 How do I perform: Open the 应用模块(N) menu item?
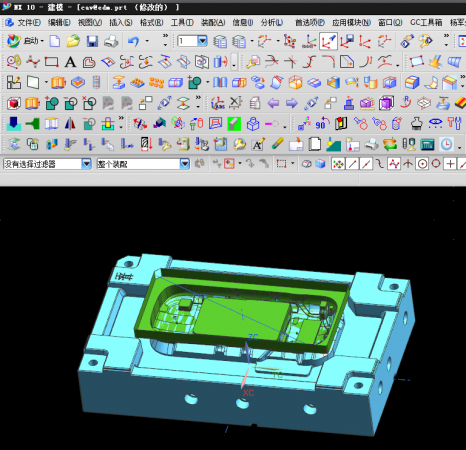pos(351,22)
